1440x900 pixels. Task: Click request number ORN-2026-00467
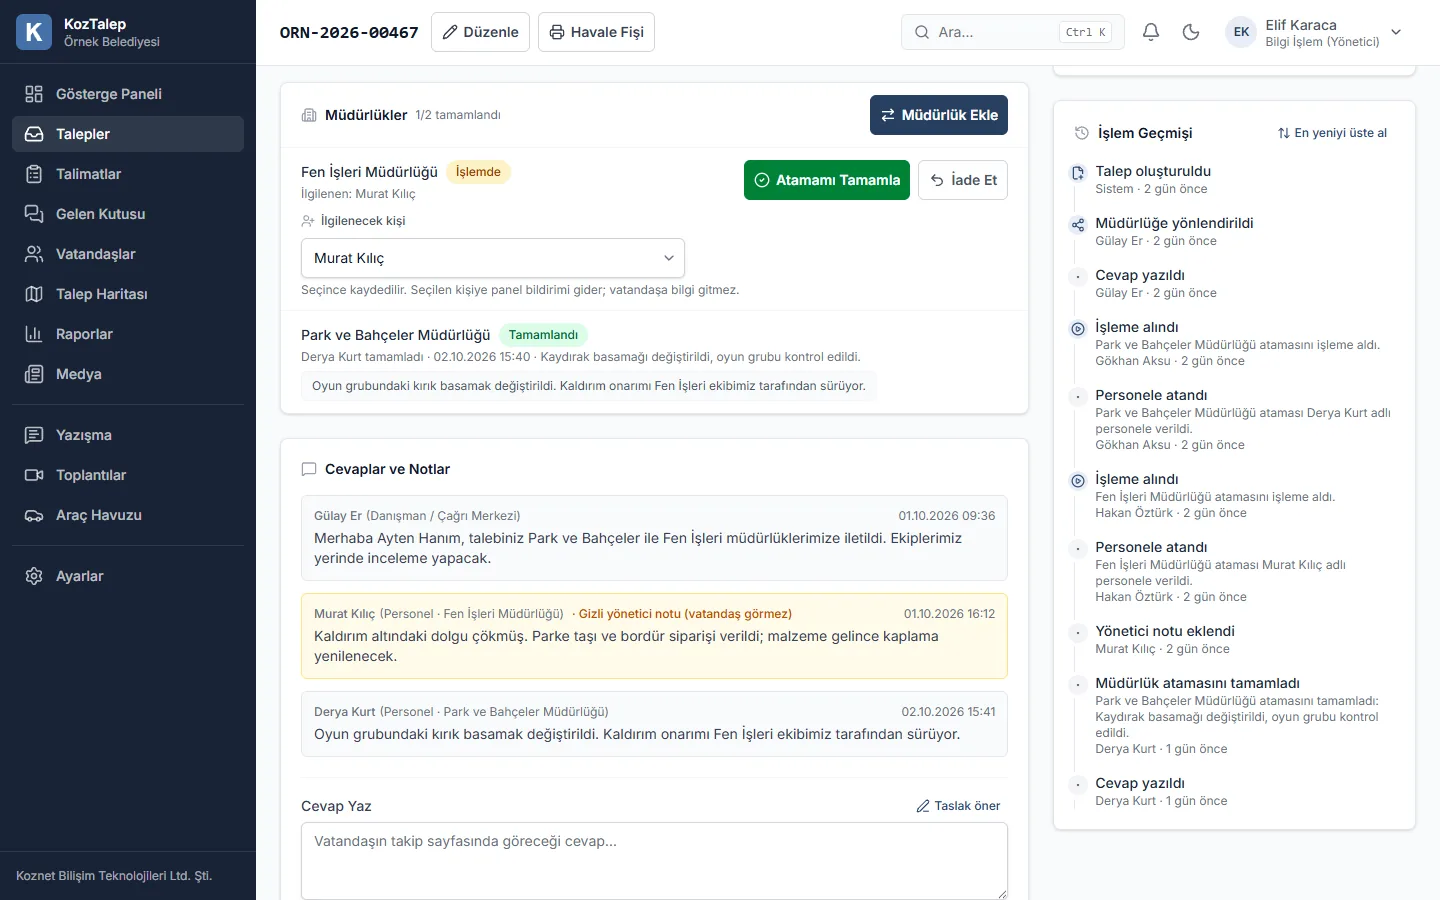pyautogui.click(x=349, y=32)
